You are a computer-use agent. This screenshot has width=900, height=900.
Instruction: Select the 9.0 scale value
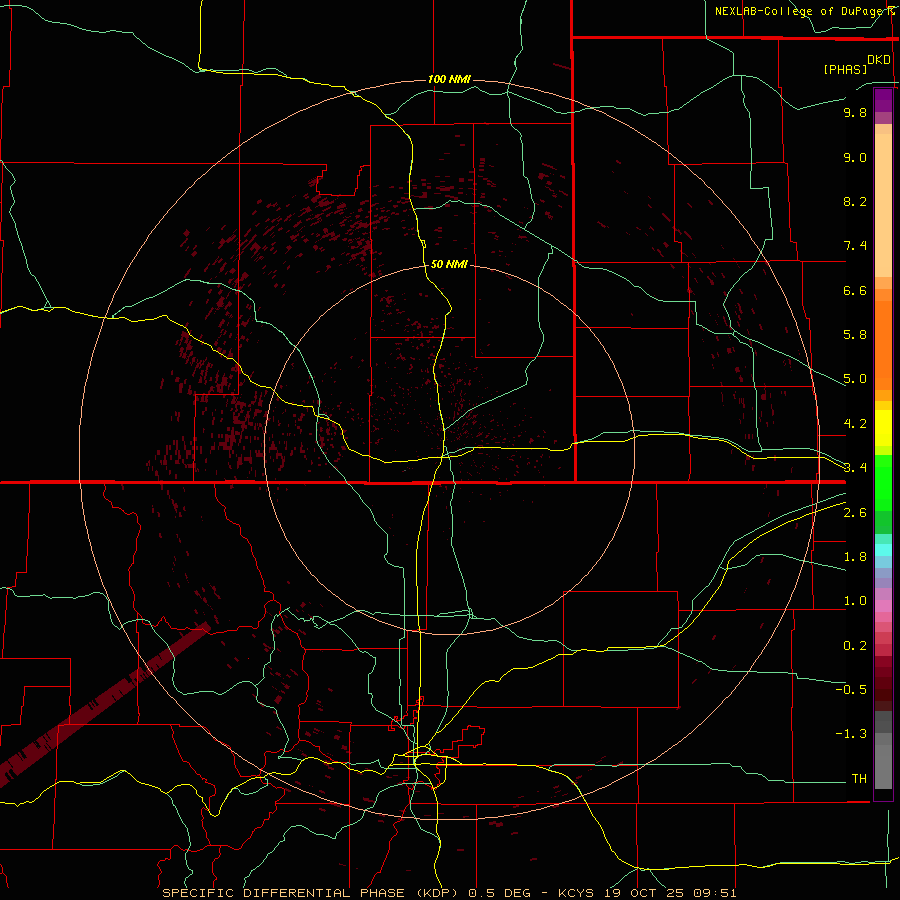point(855,157)
